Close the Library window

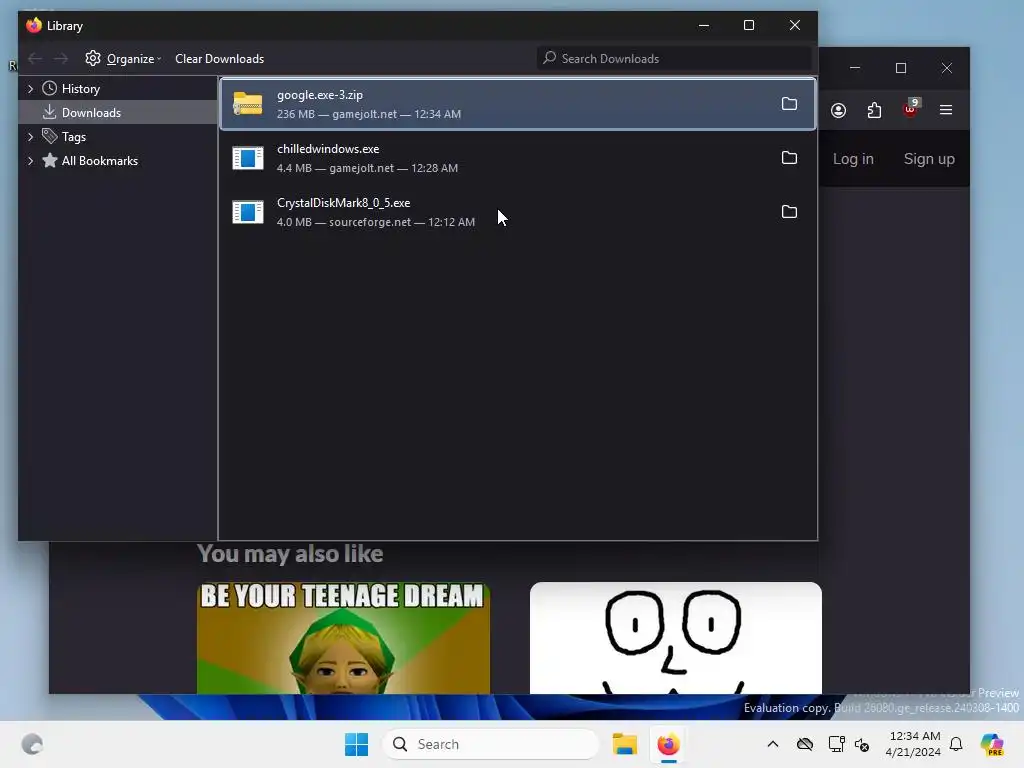coord(795,25)
